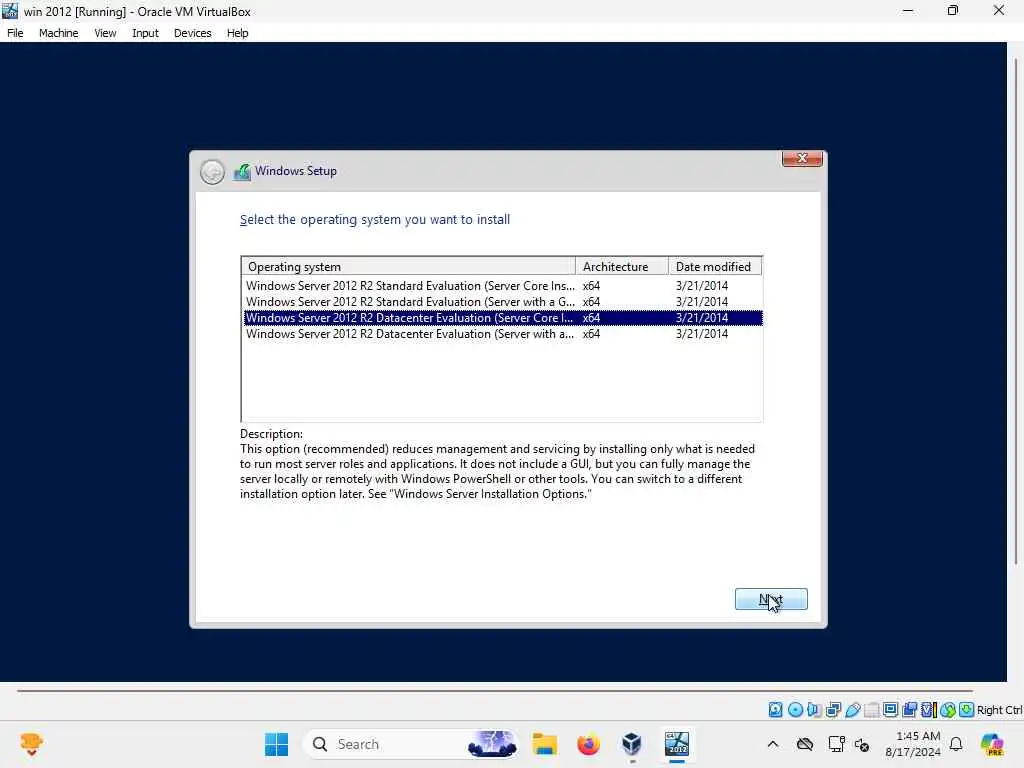Click the taskbar clock showing 1:45 AM
This screenshot has width=1024, height=768.
click(x=913, y=744)
